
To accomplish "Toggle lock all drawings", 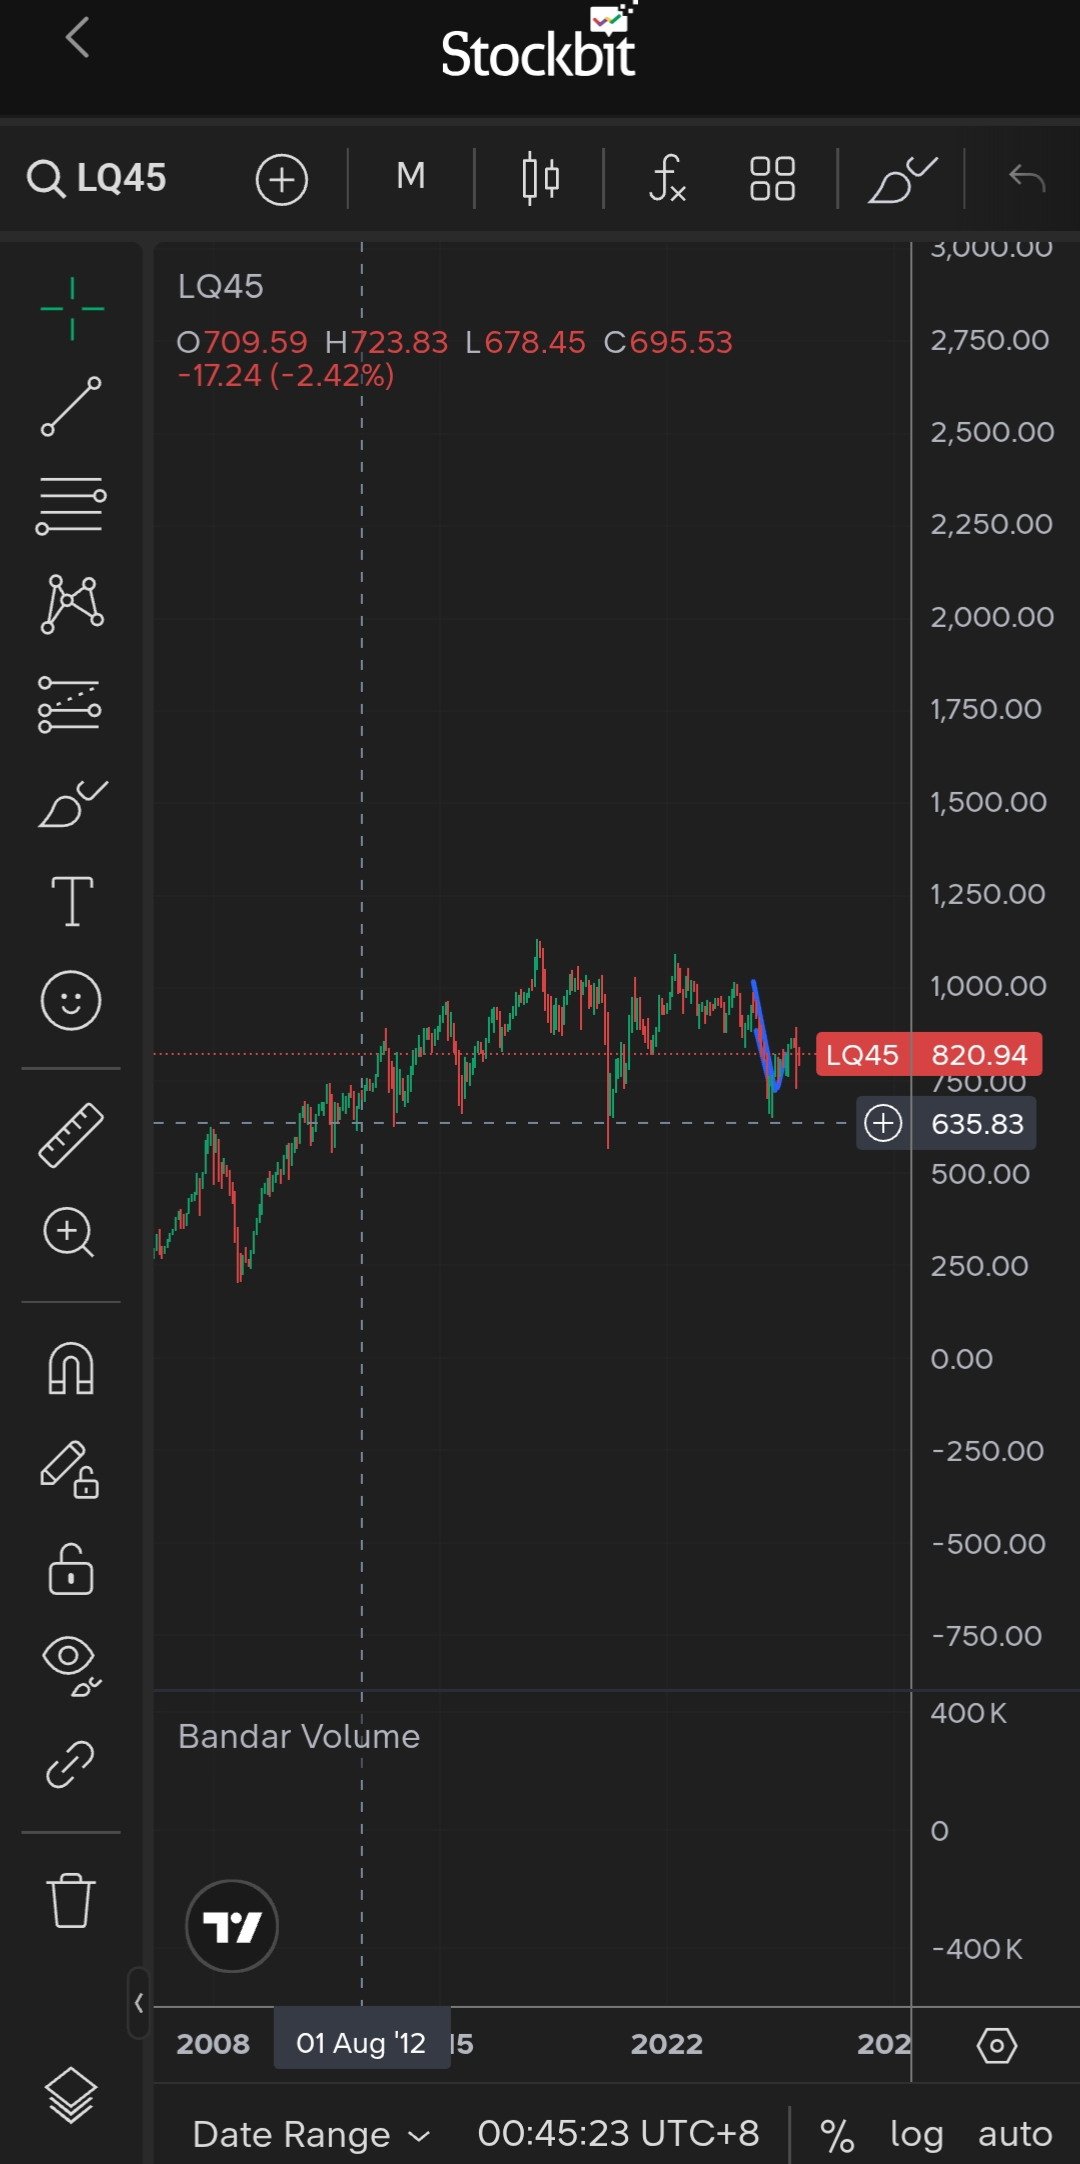I will (71, 1568).
